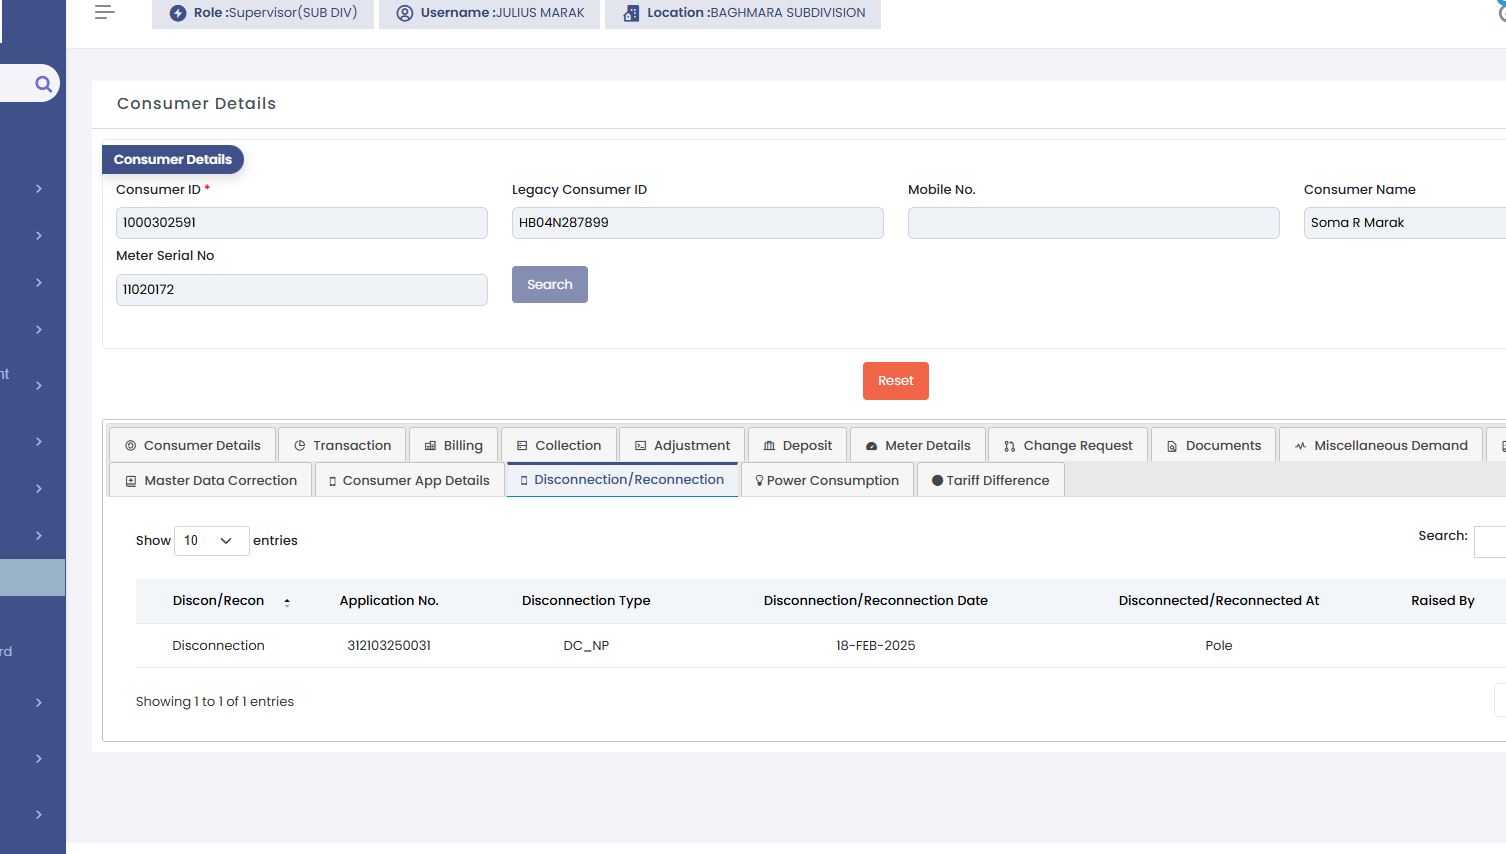Click the Username user icon
The image size is (1506, 854).
(405, 13)
